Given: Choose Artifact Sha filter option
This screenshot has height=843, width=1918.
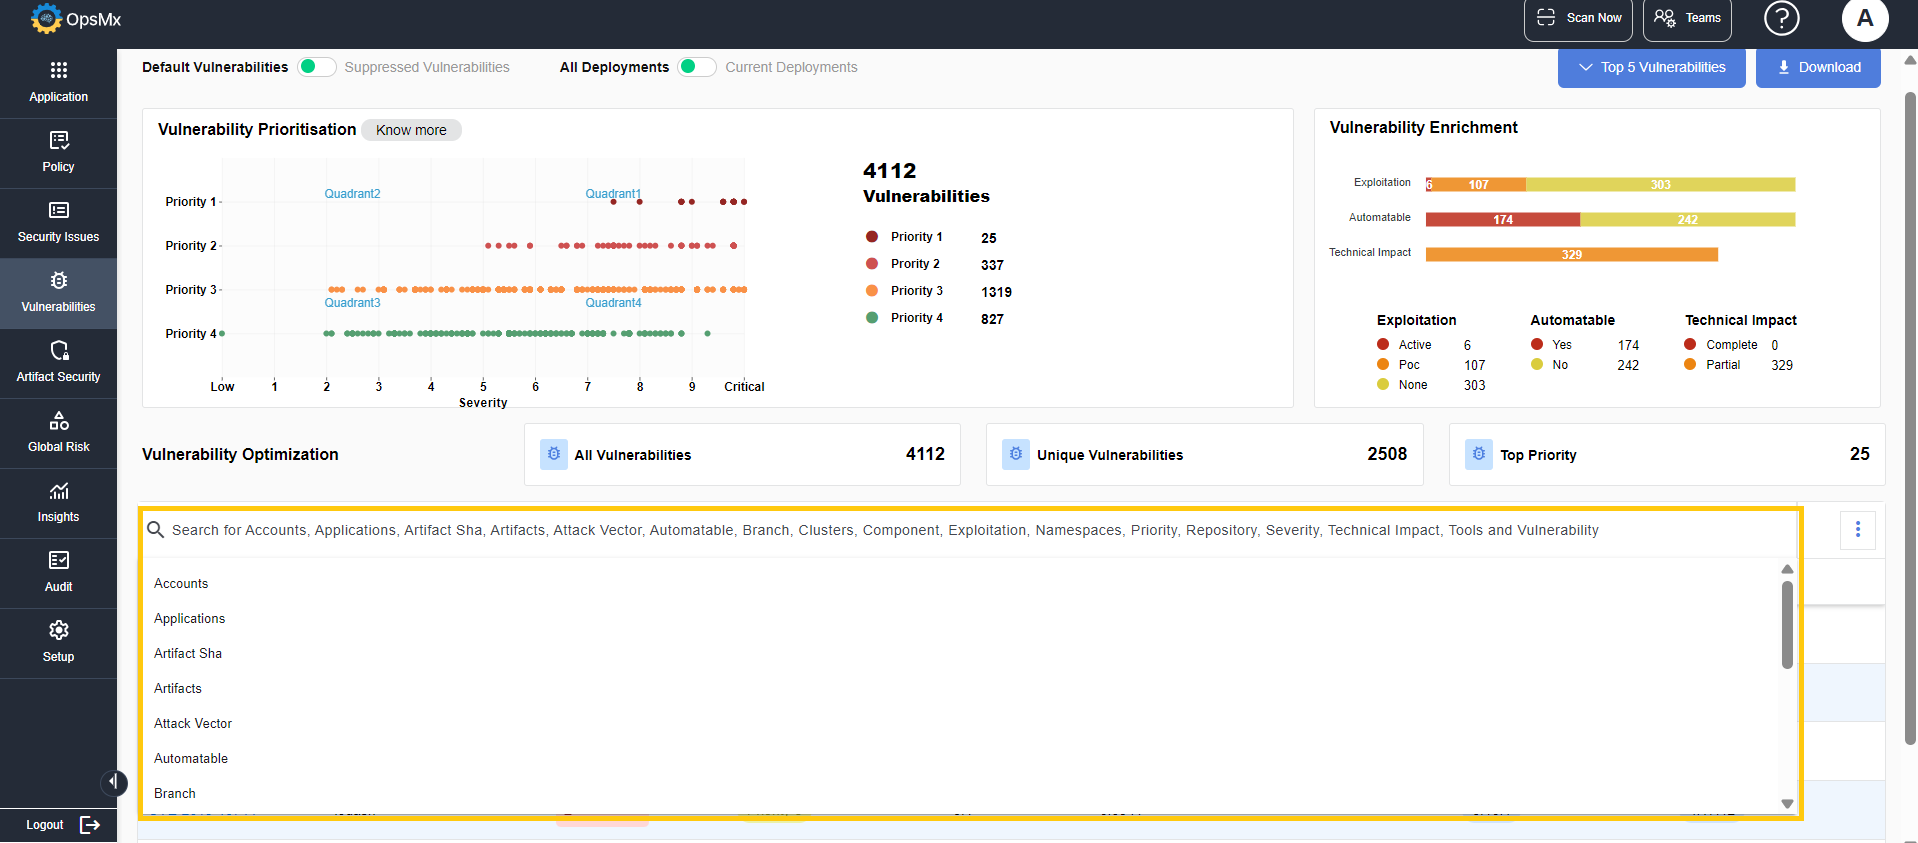Looking at the screenshot, I should pyautogui.click(x=188, y=653).
